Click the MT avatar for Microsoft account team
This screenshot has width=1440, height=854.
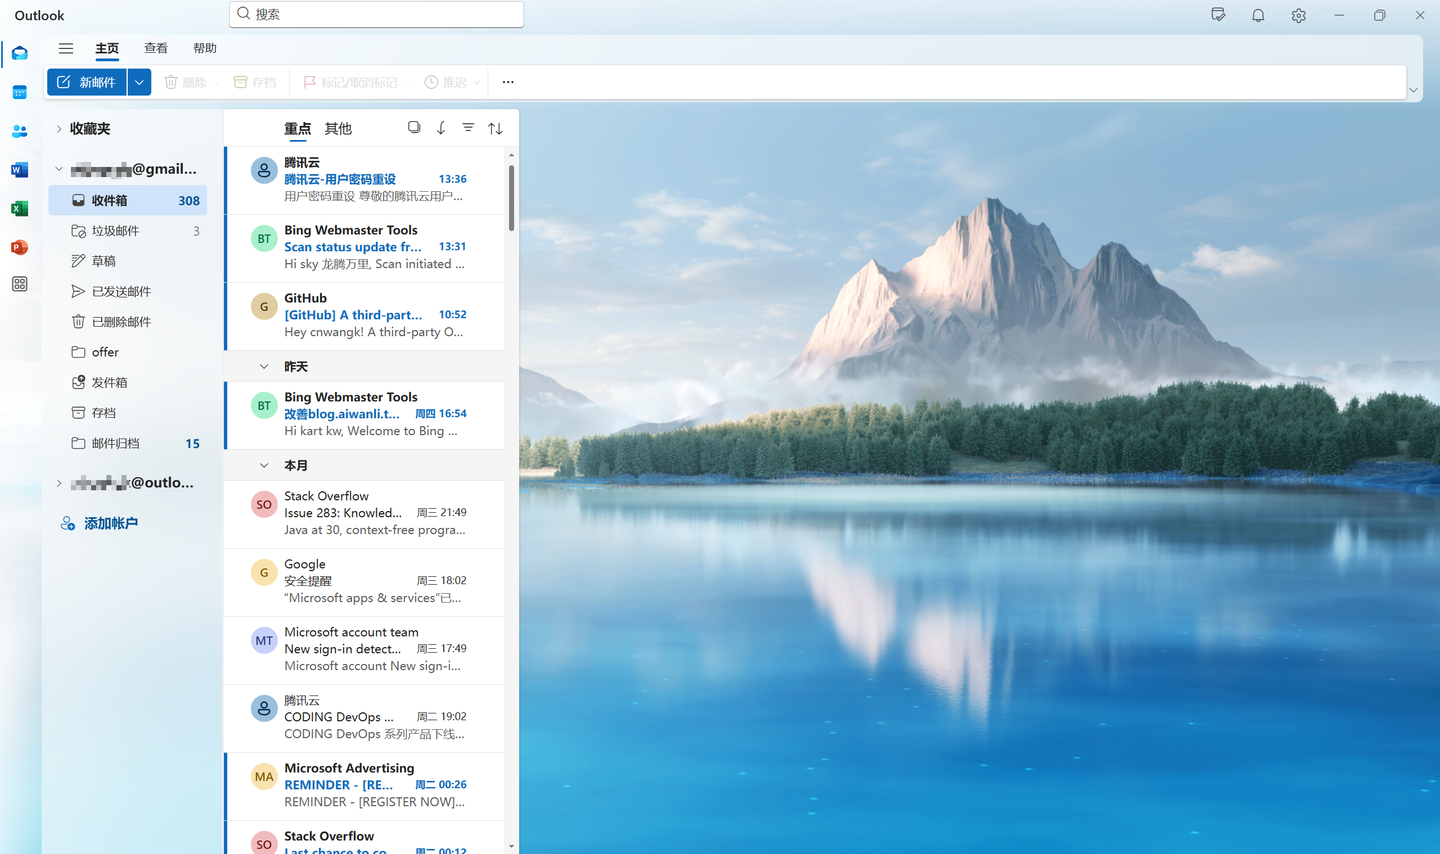[x=264, y=641]
